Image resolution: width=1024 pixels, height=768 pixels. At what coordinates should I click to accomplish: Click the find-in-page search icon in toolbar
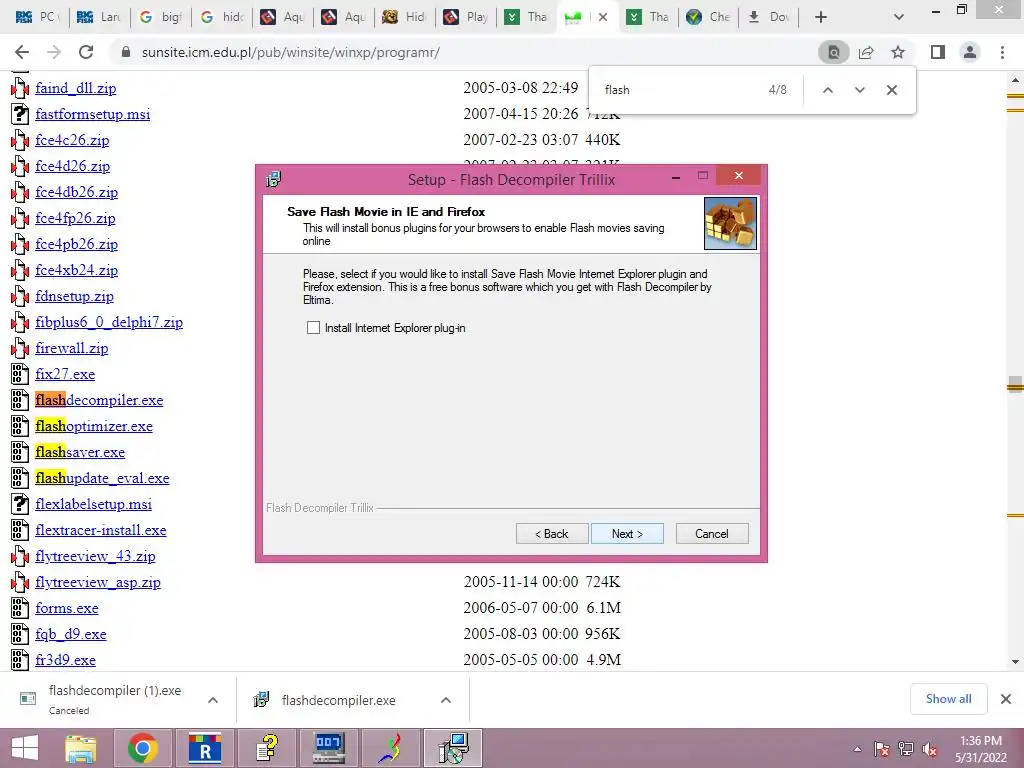click(x=834, y=52)
